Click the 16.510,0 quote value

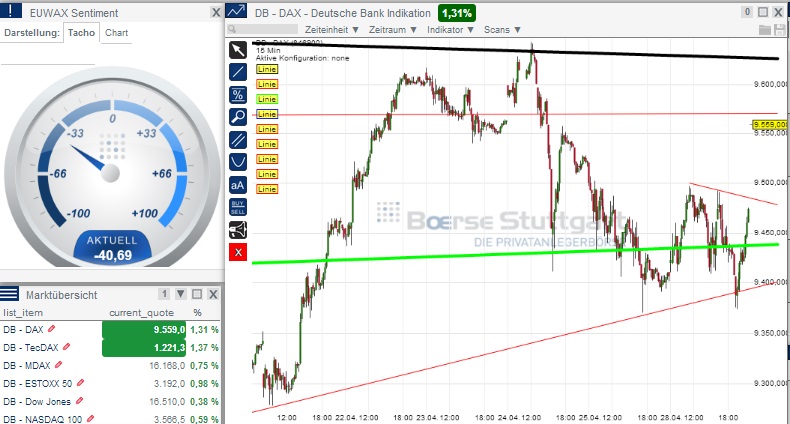tap(167, 402)
